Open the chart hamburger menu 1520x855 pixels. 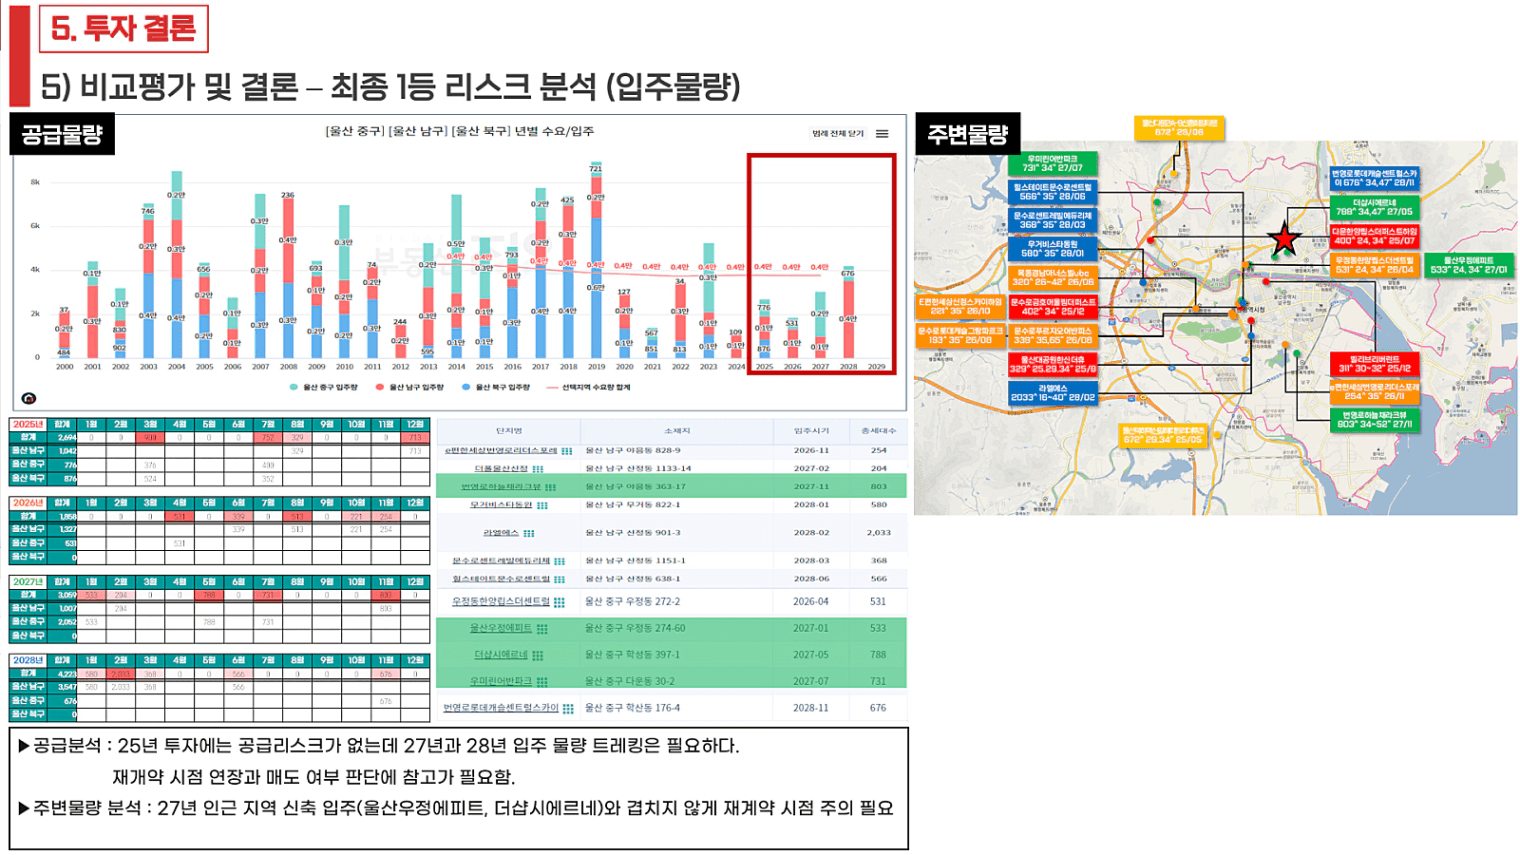[882, 133]
